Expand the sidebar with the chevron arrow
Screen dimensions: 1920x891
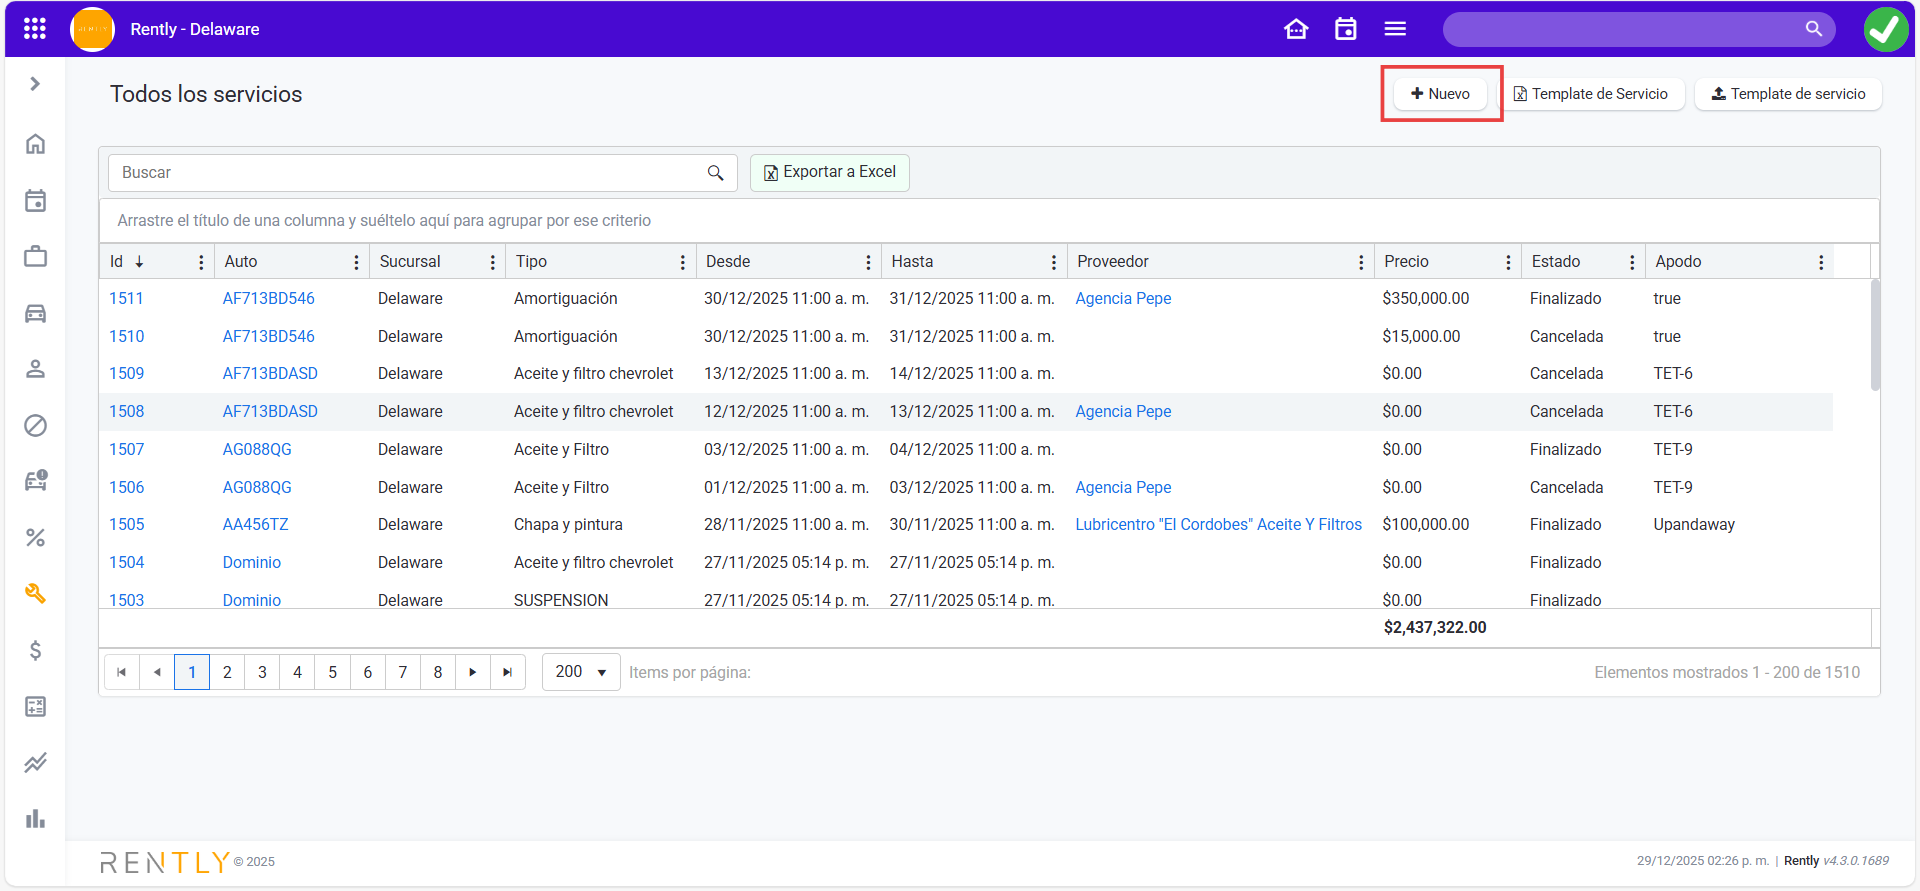click(35, 84)
